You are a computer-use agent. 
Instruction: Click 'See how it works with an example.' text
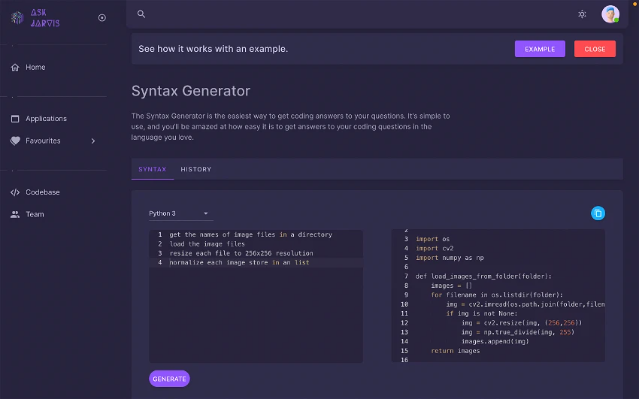tap(213, 49)
